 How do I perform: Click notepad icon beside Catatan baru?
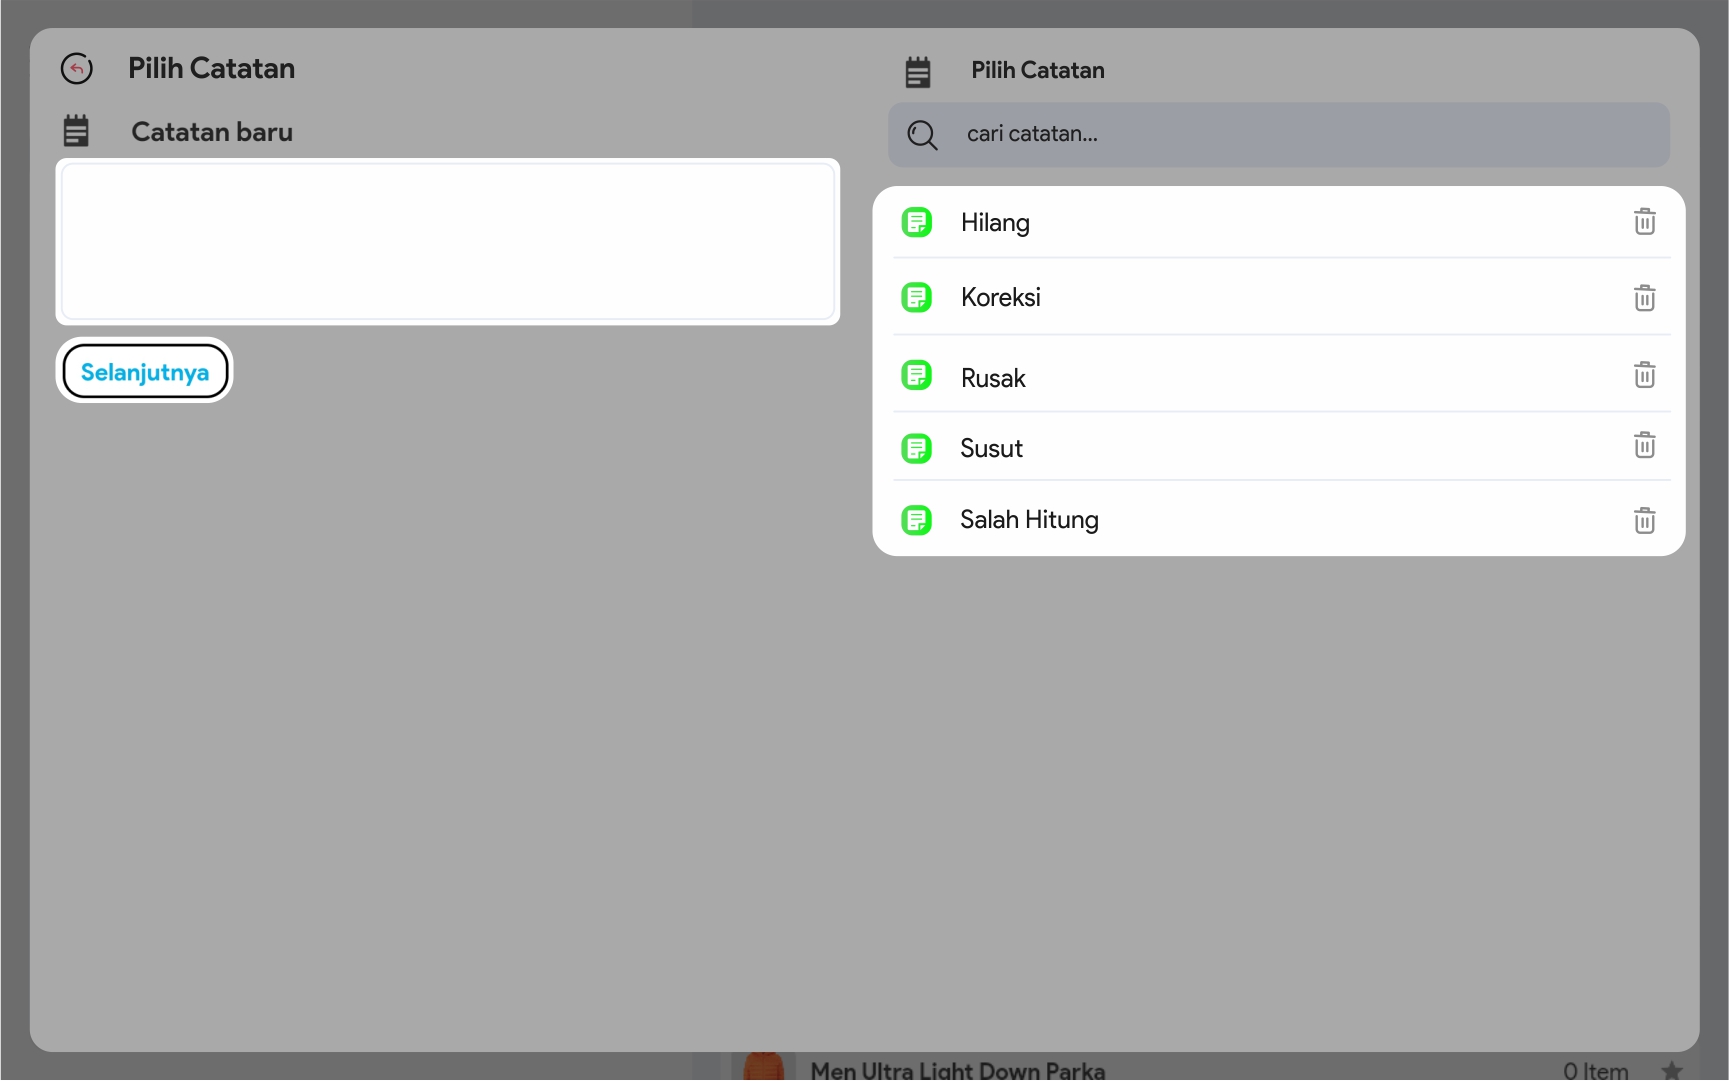[76, 131]
